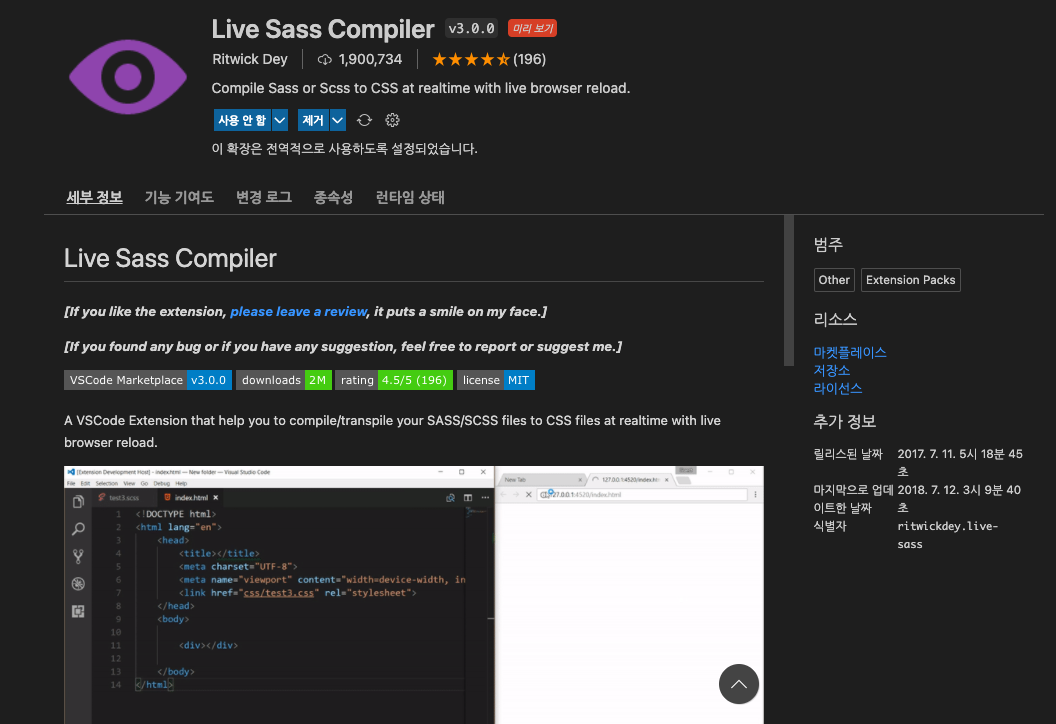Click the scroll-to-top arrow button
Viewport: 1056px width, 724px height.
[739, 684]
